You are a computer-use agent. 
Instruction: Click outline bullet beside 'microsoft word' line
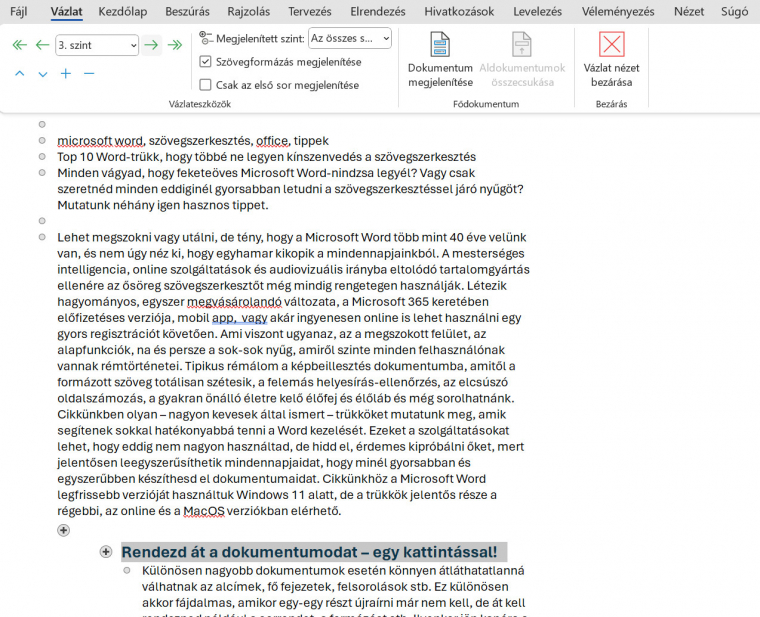pyautogui.click(x=42, y=141)
